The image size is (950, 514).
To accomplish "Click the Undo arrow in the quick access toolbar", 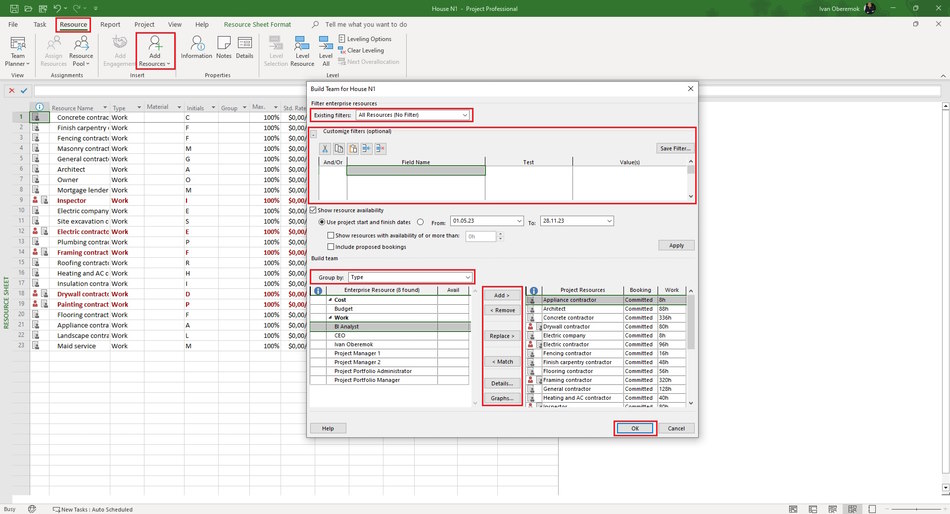I will click(x=57, y=8).
